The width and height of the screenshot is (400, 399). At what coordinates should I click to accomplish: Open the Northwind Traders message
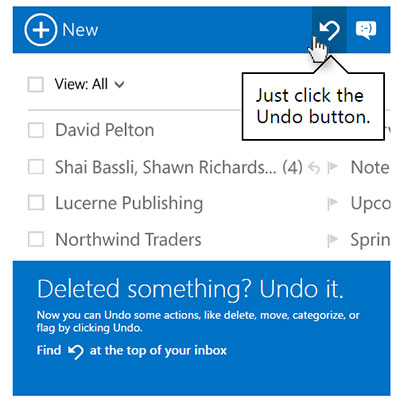[128, 239]
